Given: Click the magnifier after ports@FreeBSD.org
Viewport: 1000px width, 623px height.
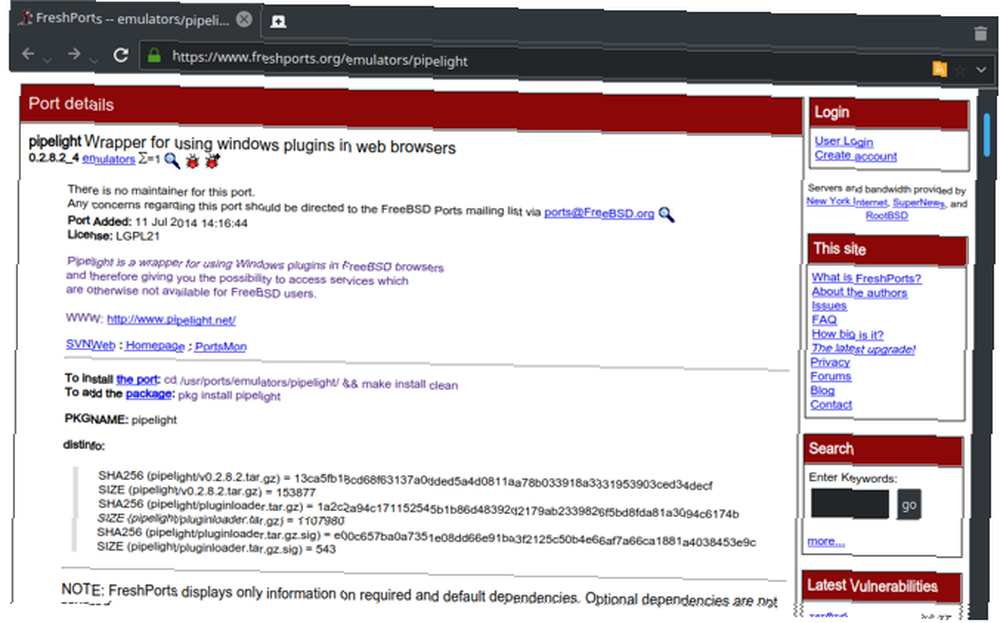Looking at the screenshot, I should [x=666, y=214].
